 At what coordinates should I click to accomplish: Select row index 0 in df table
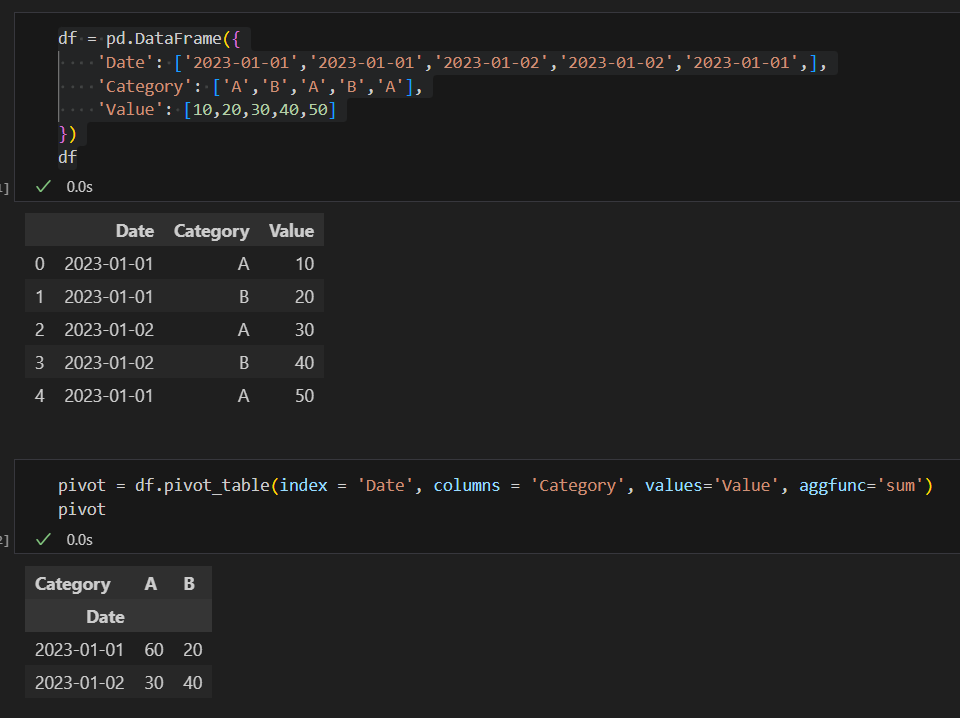tap(40, 264)
